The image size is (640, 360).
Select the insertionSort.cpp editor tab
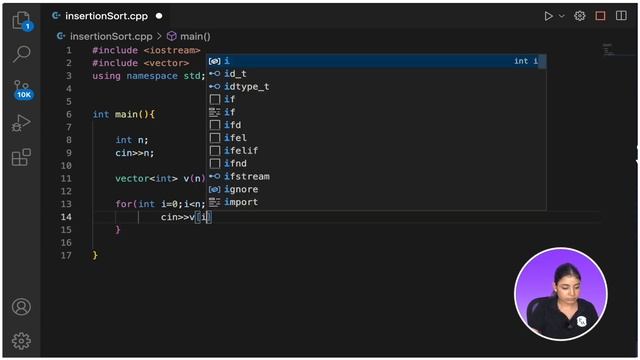click(107, 16)
